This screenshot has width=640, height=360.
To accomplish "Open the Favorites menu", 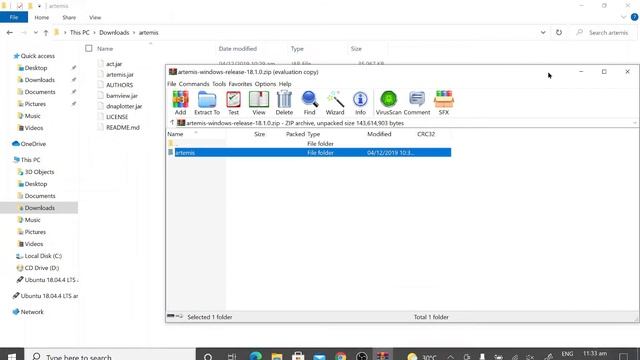I will (240, 84).
